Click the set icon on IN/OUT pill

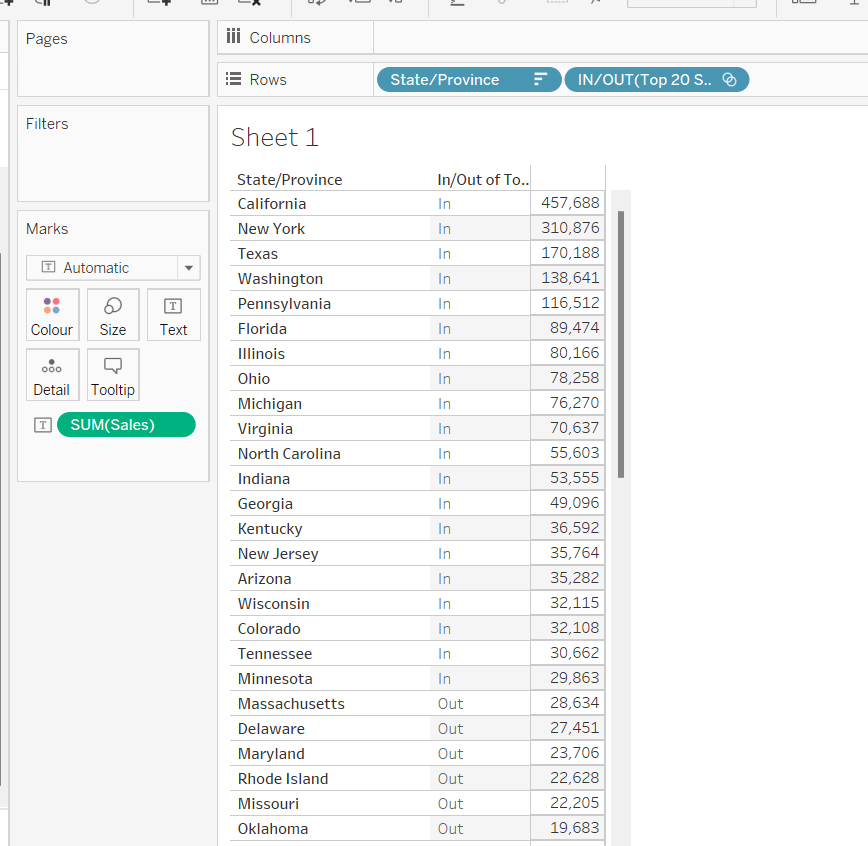[x=729, y=80]
